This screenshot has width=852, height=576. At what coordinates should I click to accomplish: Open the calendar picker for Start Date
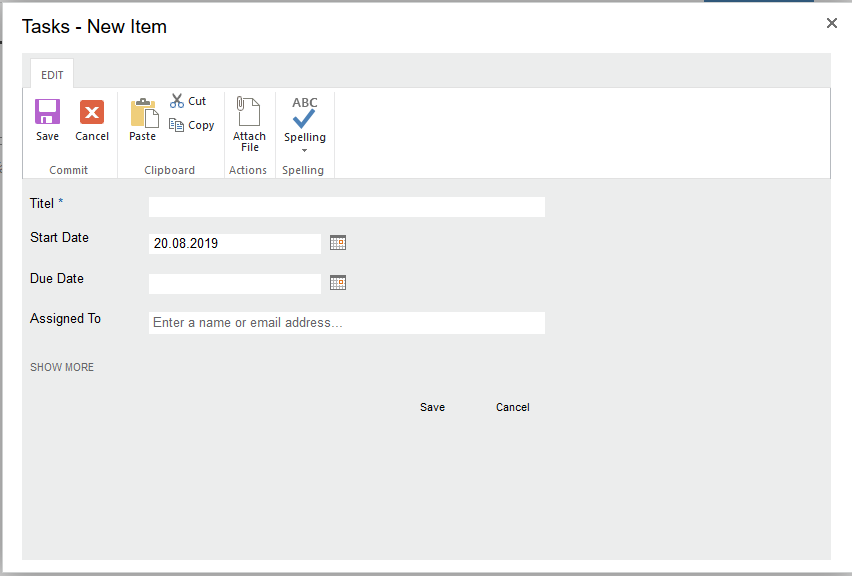click(x=337, y=242)
